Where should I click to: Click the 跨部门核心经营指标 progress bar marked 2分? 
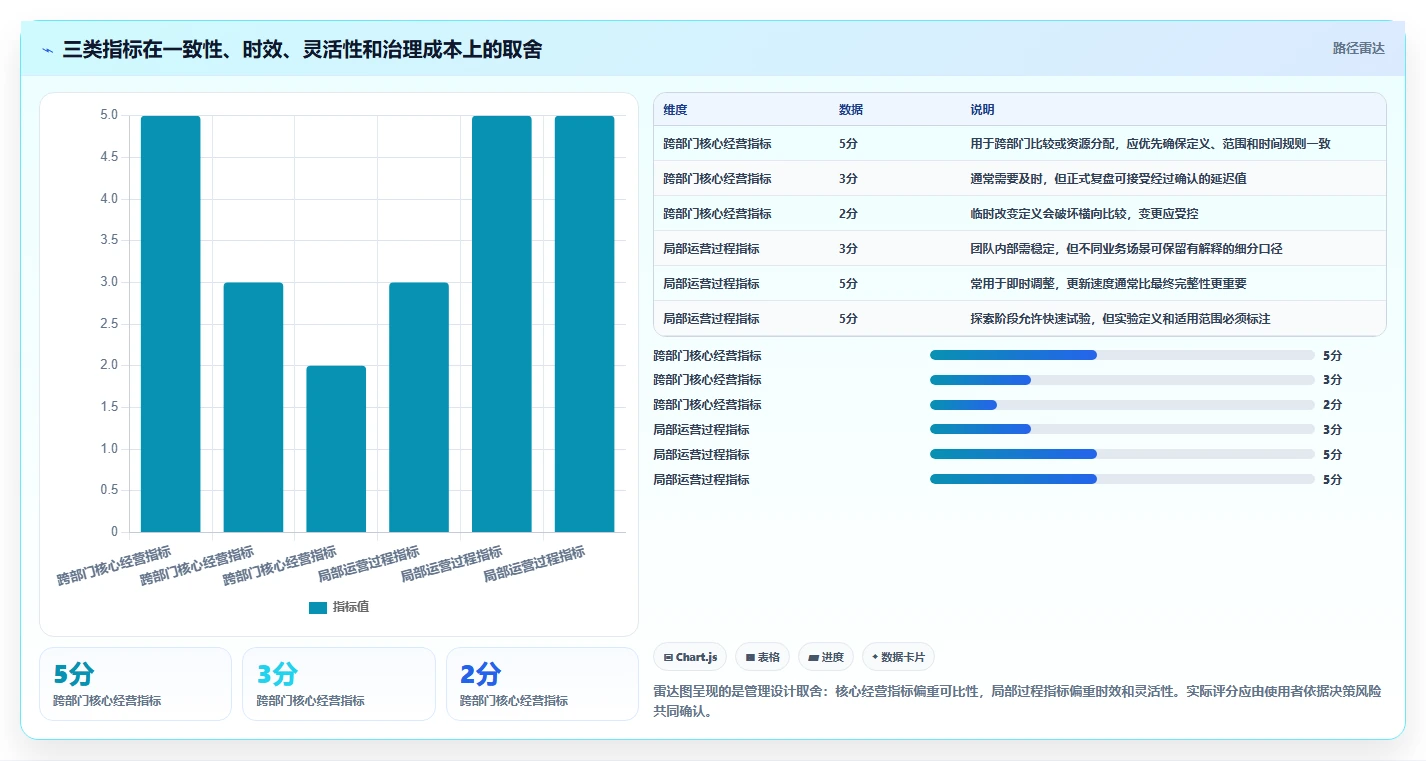point(1122,405)
